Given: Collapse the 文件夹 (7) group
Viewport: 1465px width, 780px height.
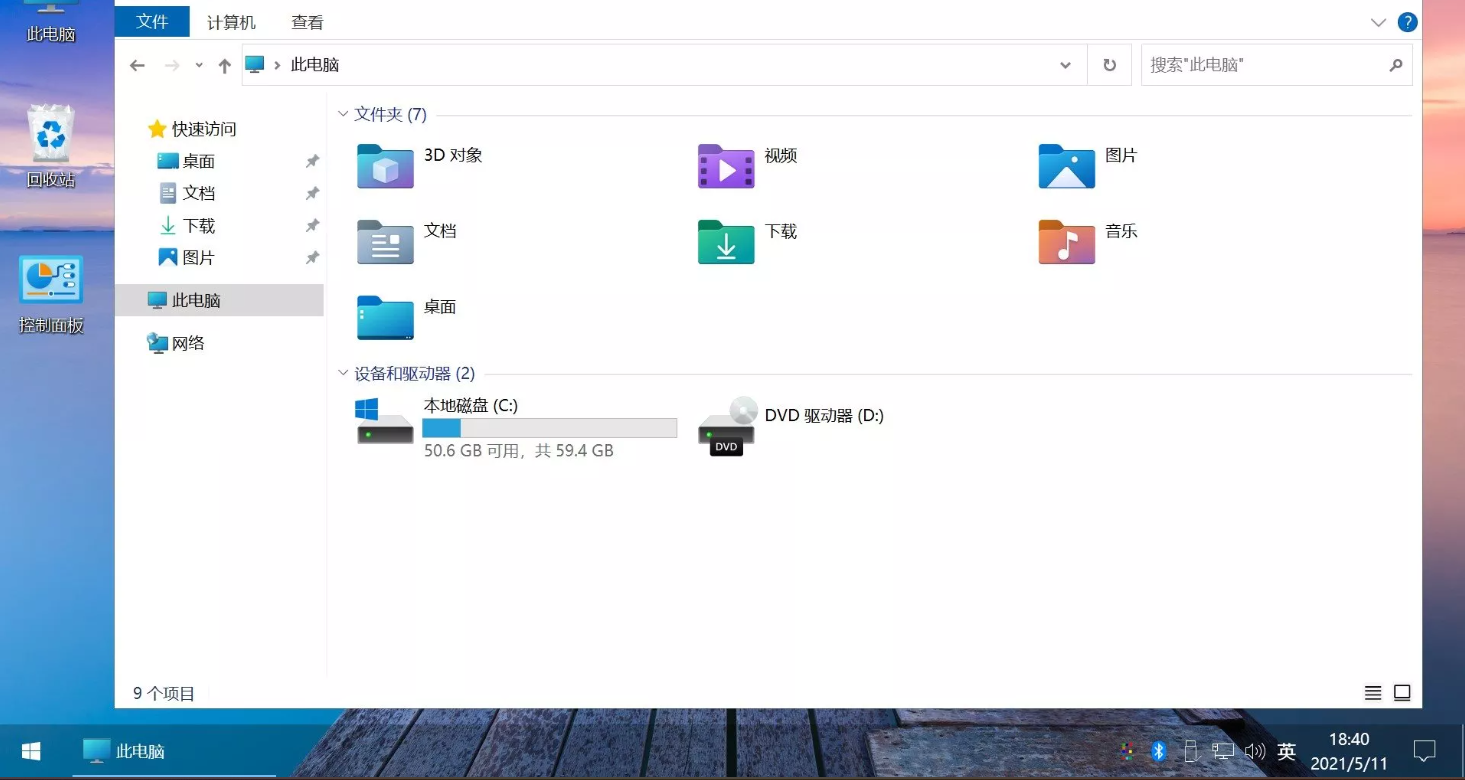Looking at the screenshot, I should (x=343, y=115).
